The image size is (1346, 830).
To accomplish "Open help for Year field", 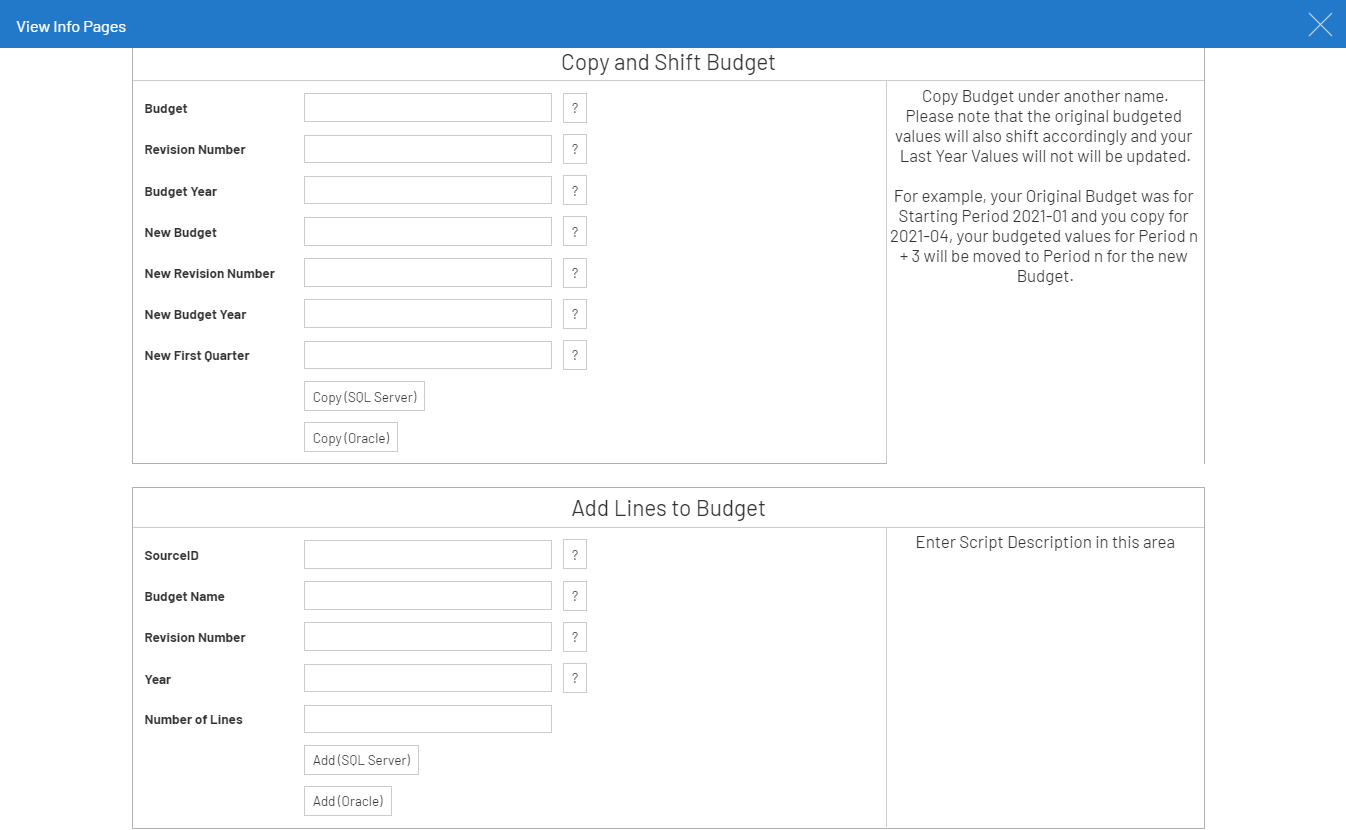I will 574,679.
